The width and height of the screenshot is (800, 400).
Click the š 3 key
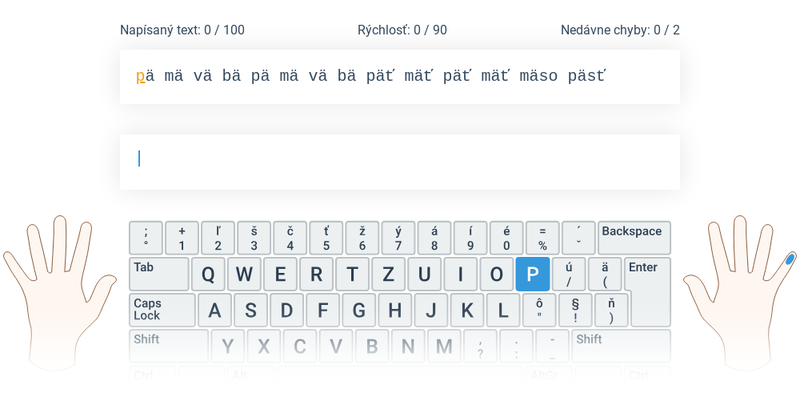[x=254, y=238]
